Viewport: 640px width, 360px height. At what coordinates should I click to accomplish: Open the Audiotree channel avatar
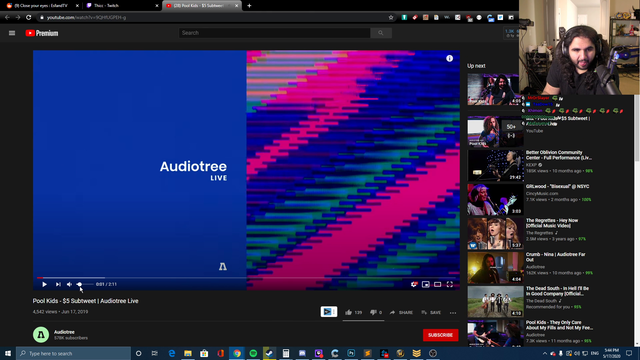click(41, 335)
